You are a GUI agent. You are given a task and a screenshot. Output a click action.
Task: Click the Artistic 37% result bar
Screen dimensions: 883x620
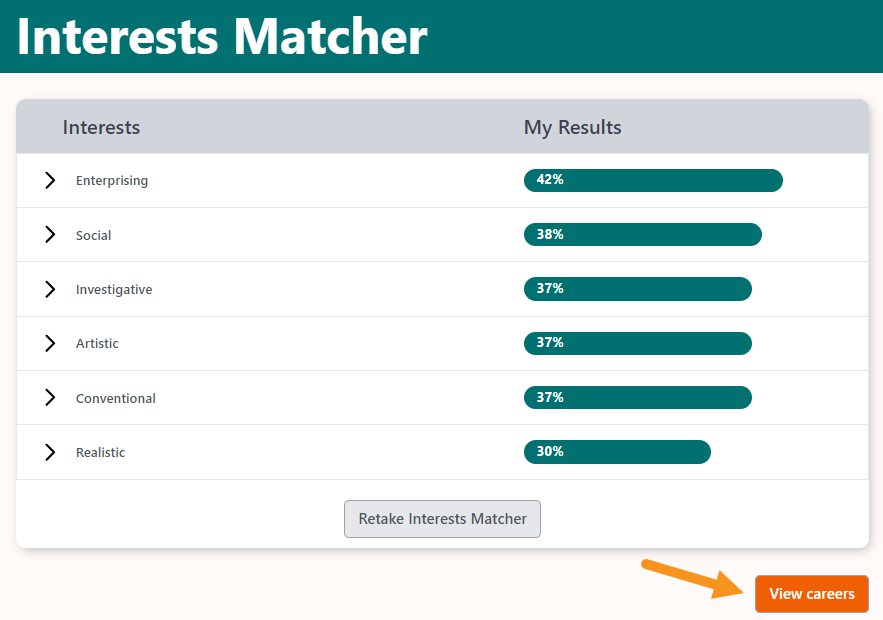coord(637,343)
